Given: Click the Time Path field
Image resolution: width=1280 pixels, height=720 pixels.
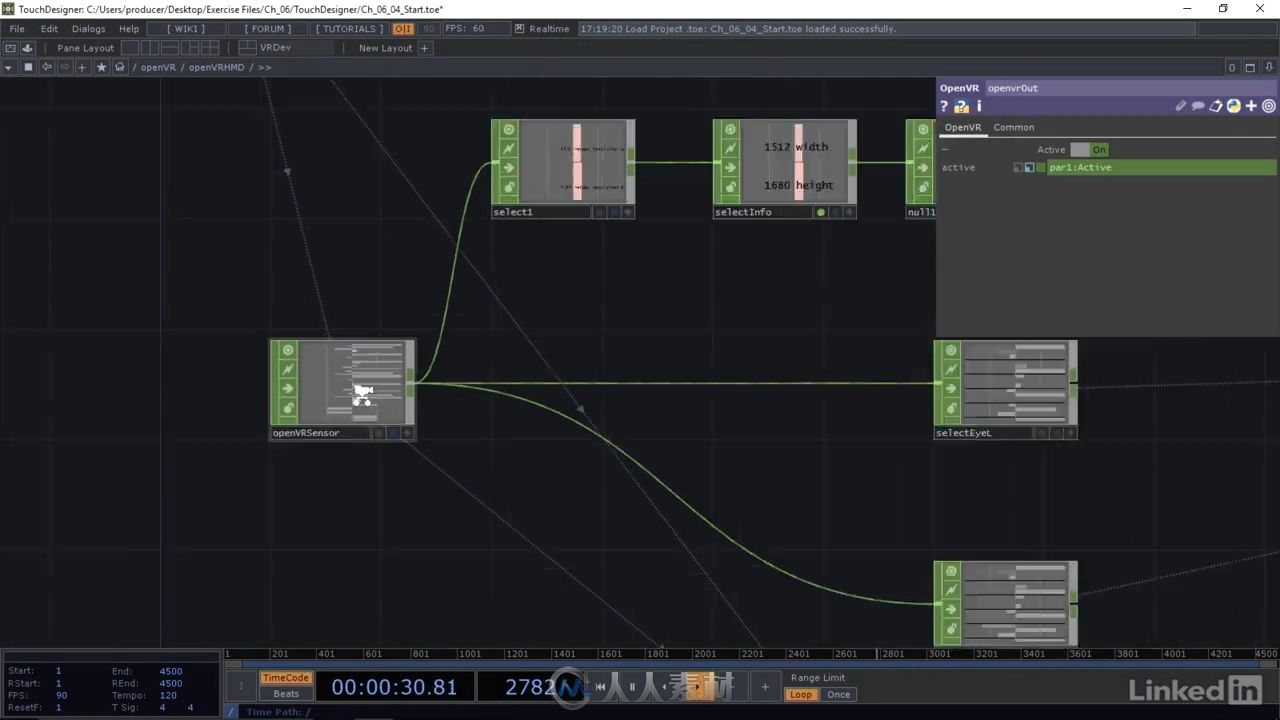Looking at the screenshot, I should 279,712.
